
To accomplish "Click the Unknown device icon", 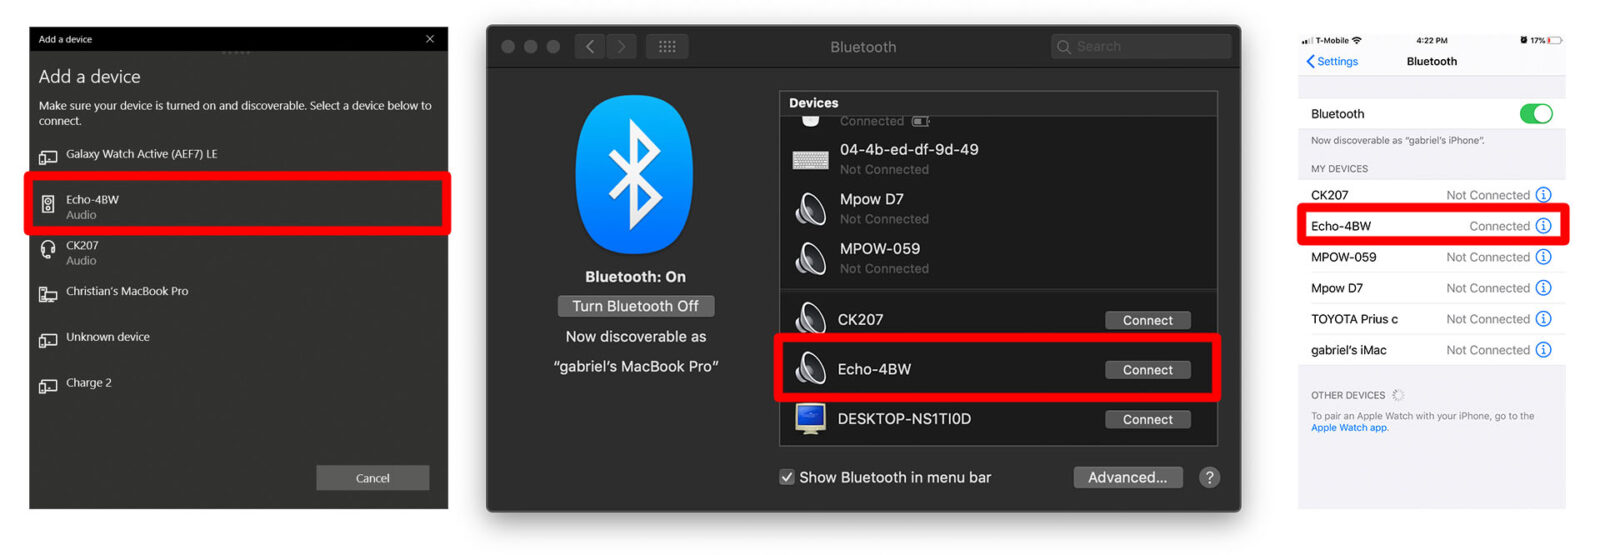I will 48,340.
